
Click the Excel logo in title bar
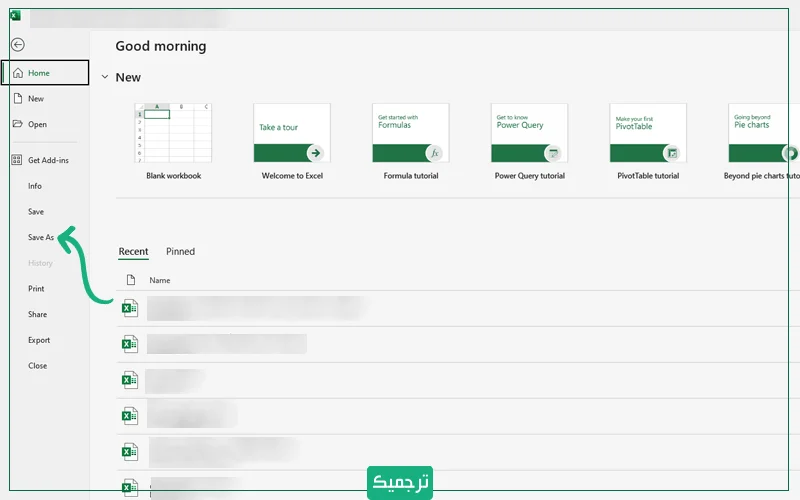15,15
